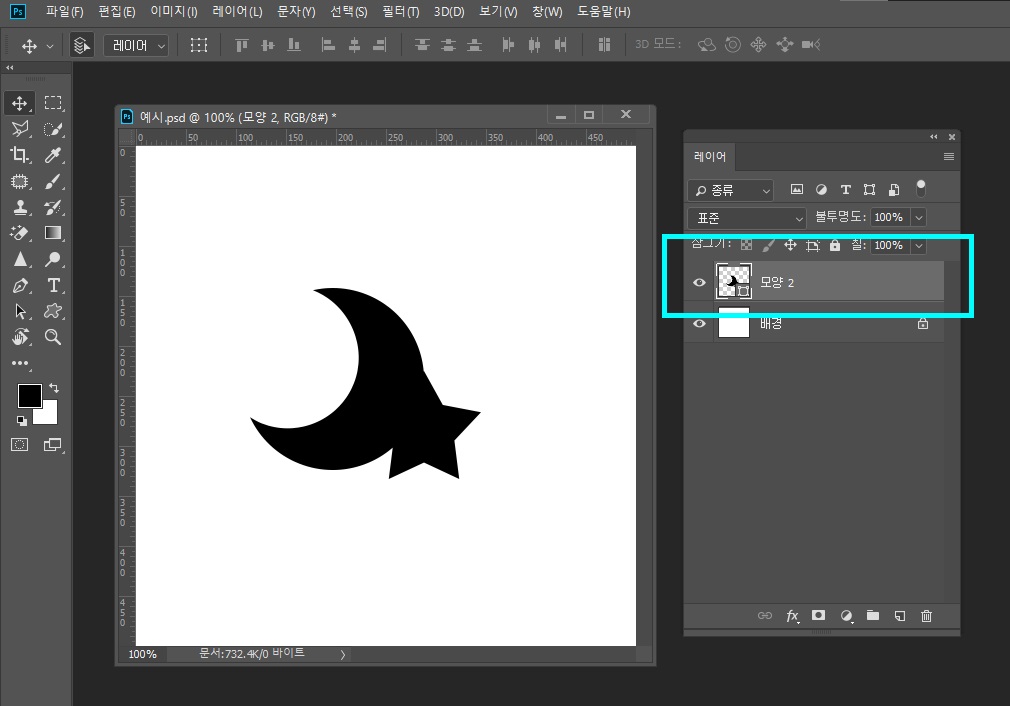
Task: Open the Layers panel options menu
Action: point(948,157)
